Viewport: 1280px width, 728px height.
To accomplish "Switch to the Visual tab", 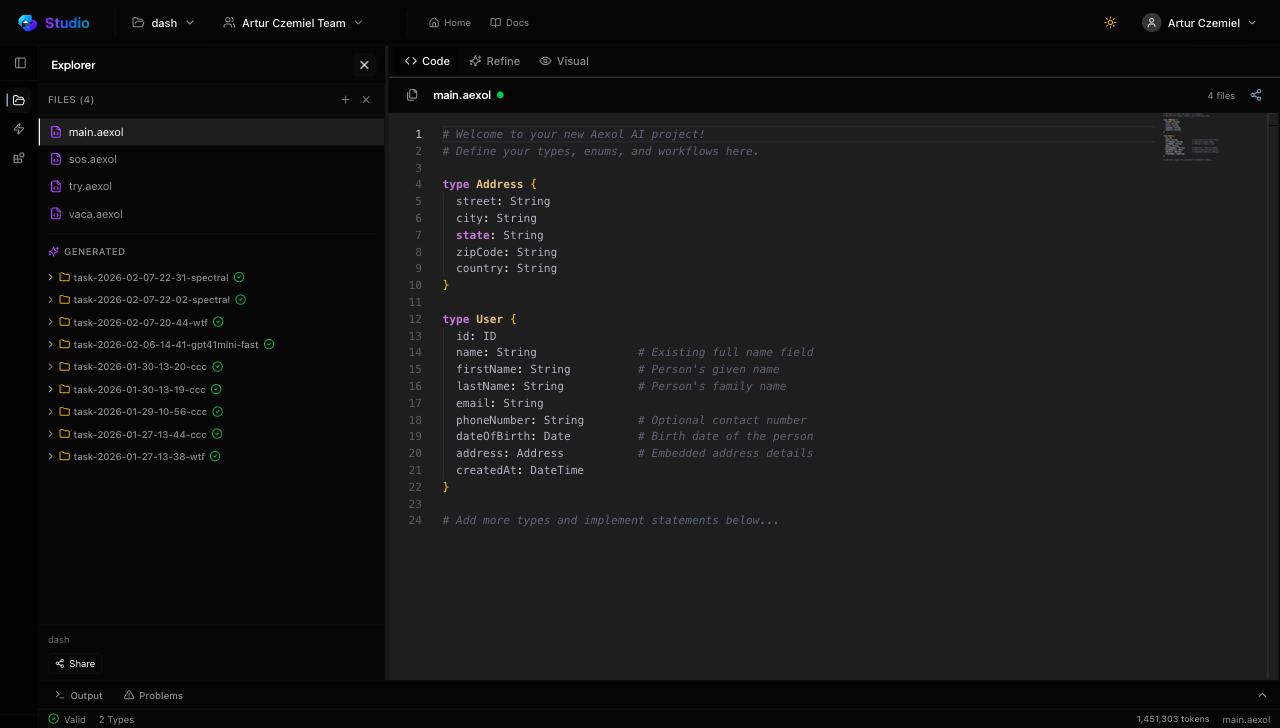I will pyautogui.click(x=564, y=61).
